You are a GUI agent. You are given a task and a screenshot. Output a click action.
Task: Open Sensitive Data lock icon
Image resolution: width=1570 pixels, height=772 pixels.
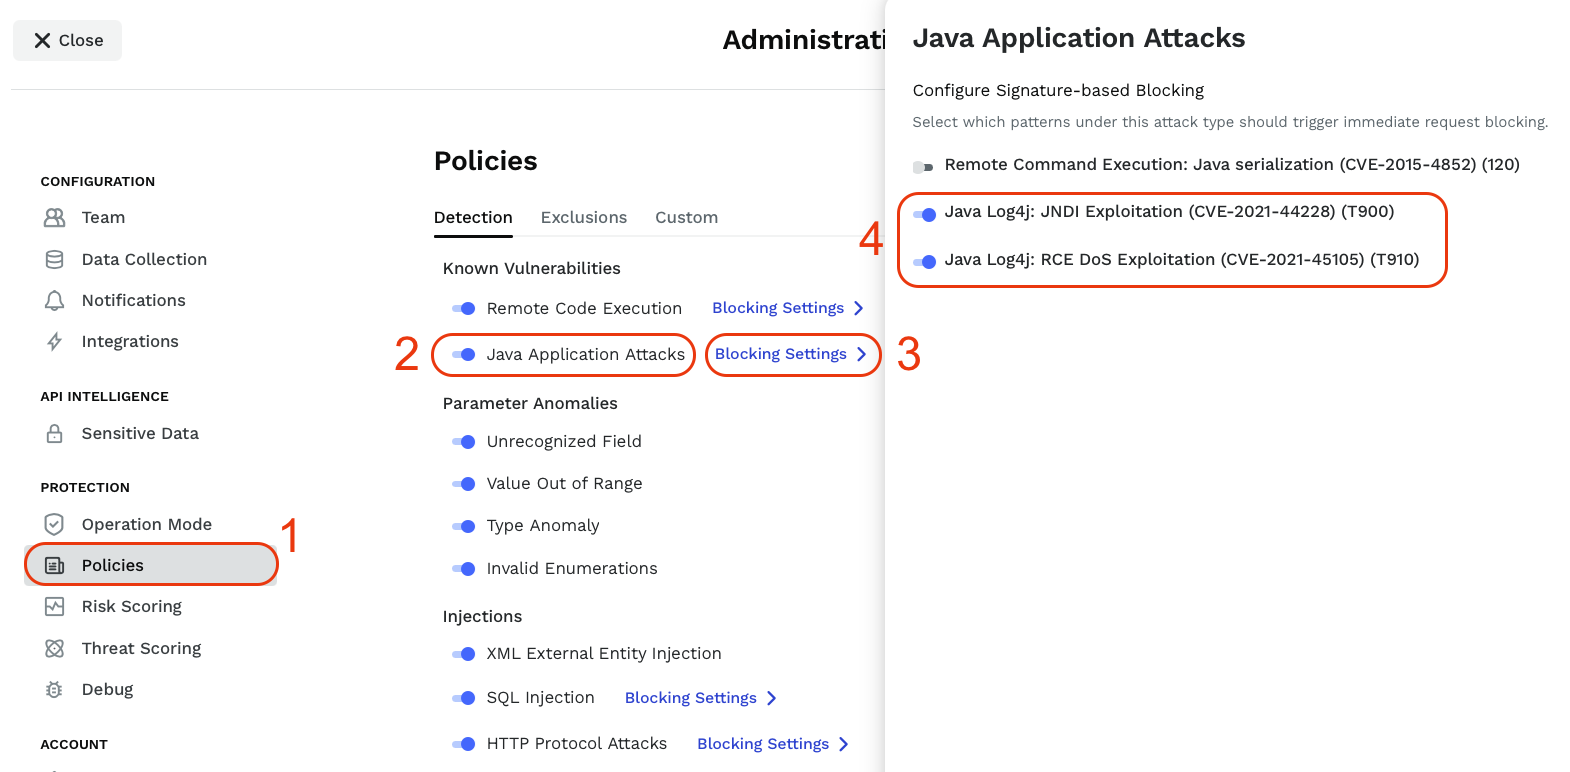[x=55, y=433]
